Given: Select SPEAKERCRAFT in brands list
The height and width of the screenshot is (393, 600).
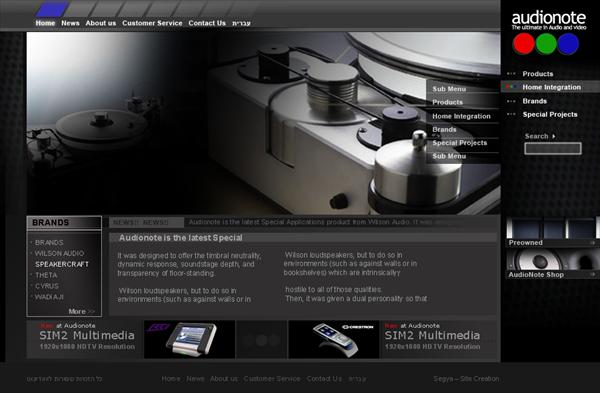Looking at the screenshot, I should [x=62, y=264].
